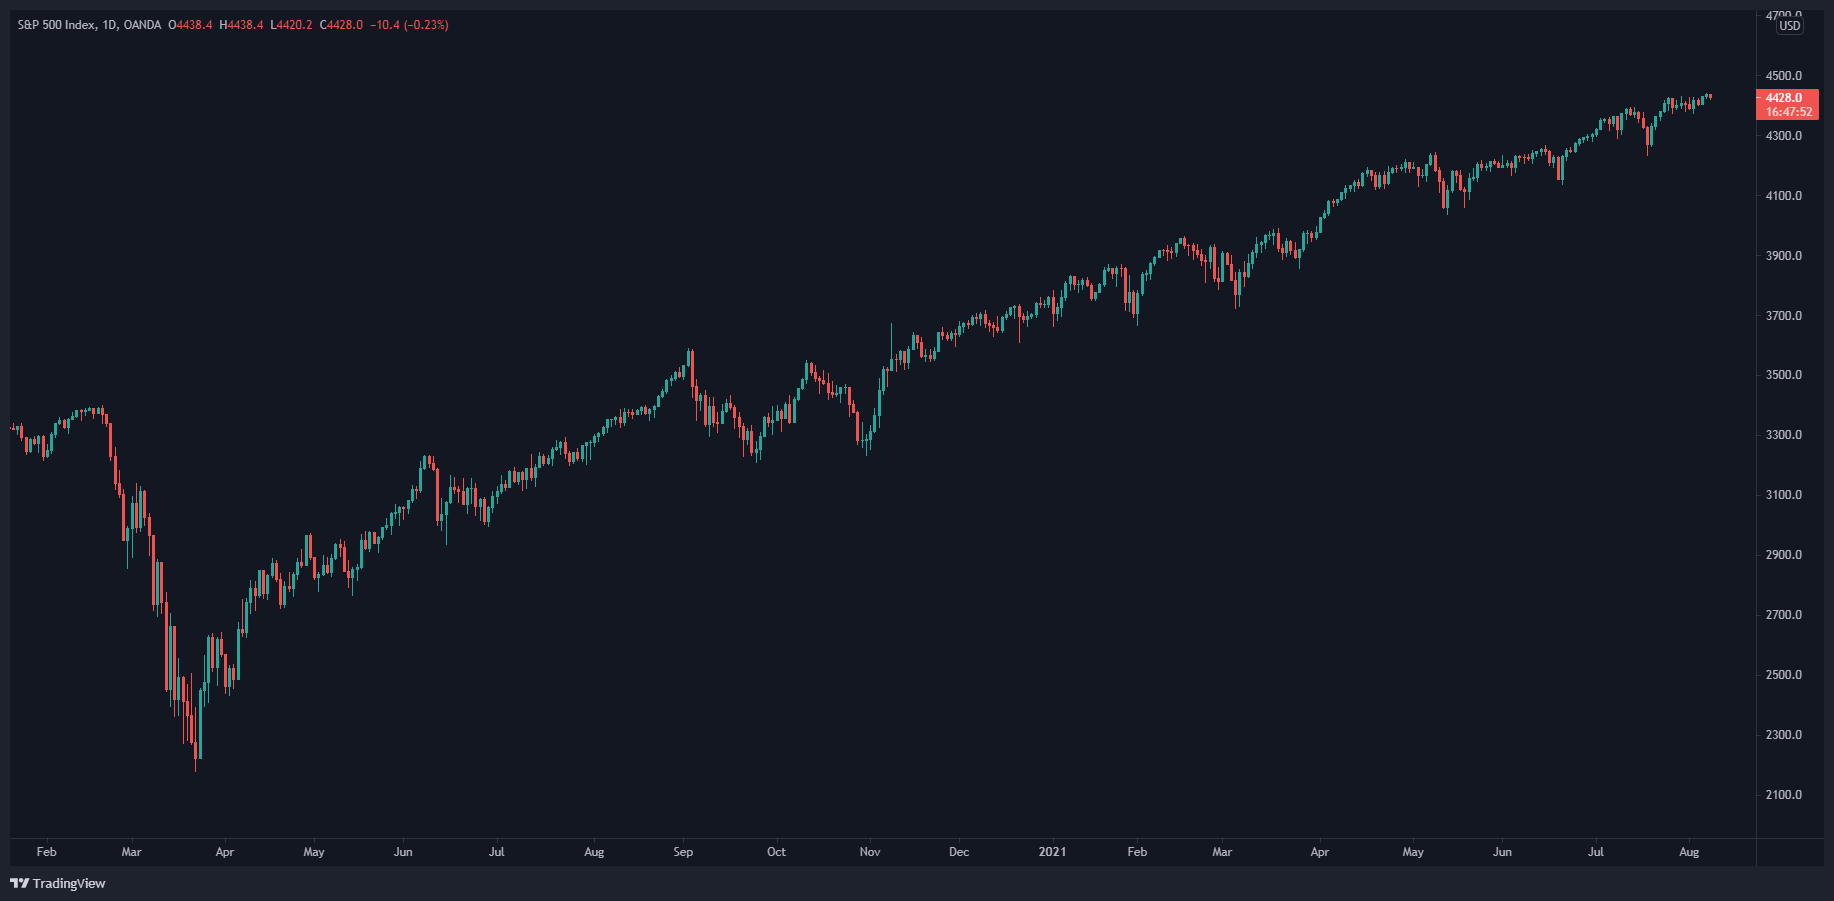Image resolution: width=1834 pixels, height=901 pixels.
Task: Select the 2021 label on the time axis
Action: (x=1051, y=852)
